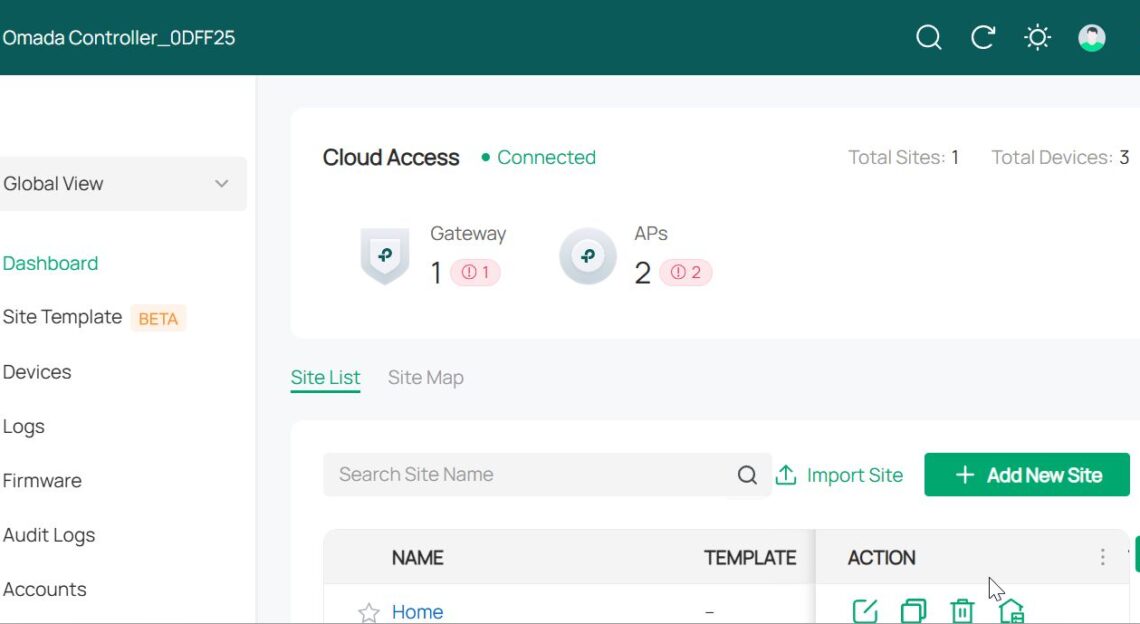
Task: Expand the Global View site selector
Action: (x=123, y=184)
